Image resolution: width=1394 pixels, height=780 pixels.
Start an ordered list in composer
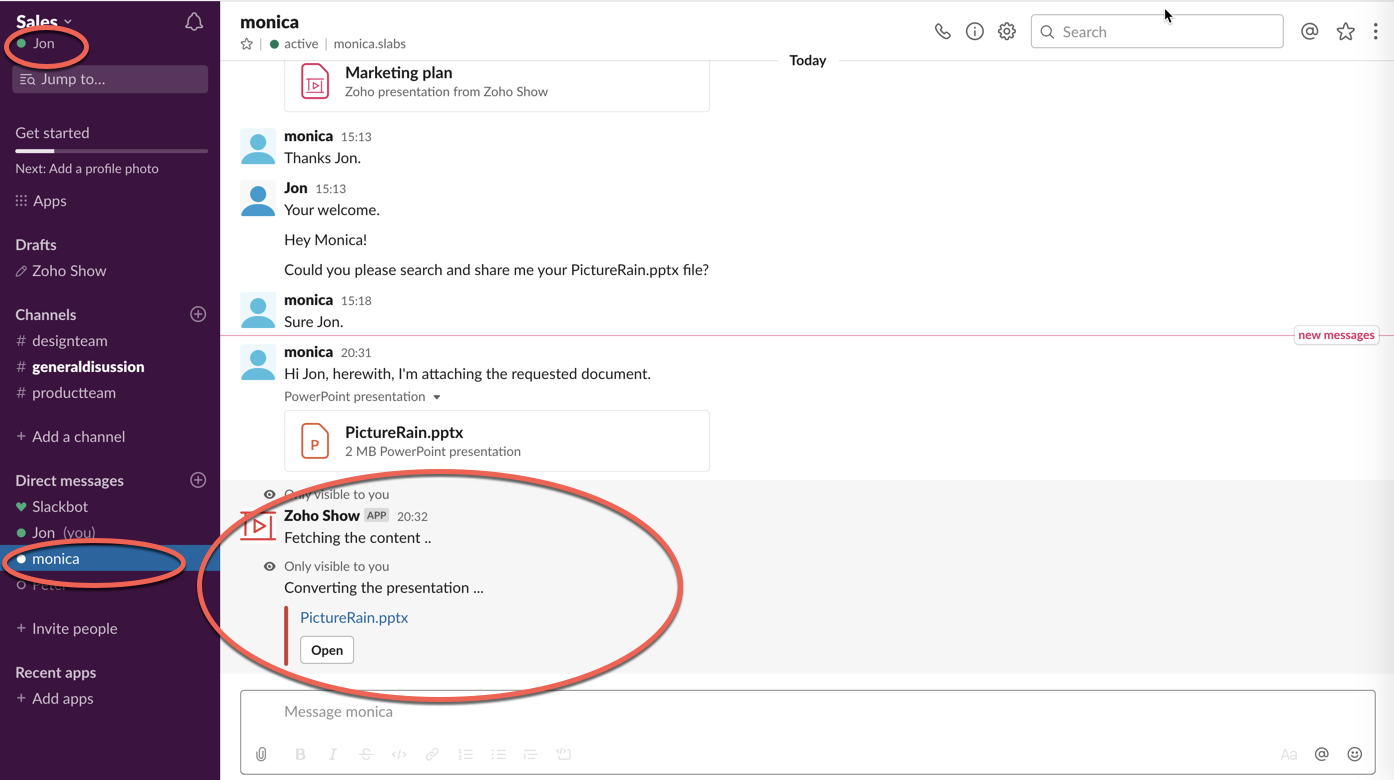pos(465,754)
